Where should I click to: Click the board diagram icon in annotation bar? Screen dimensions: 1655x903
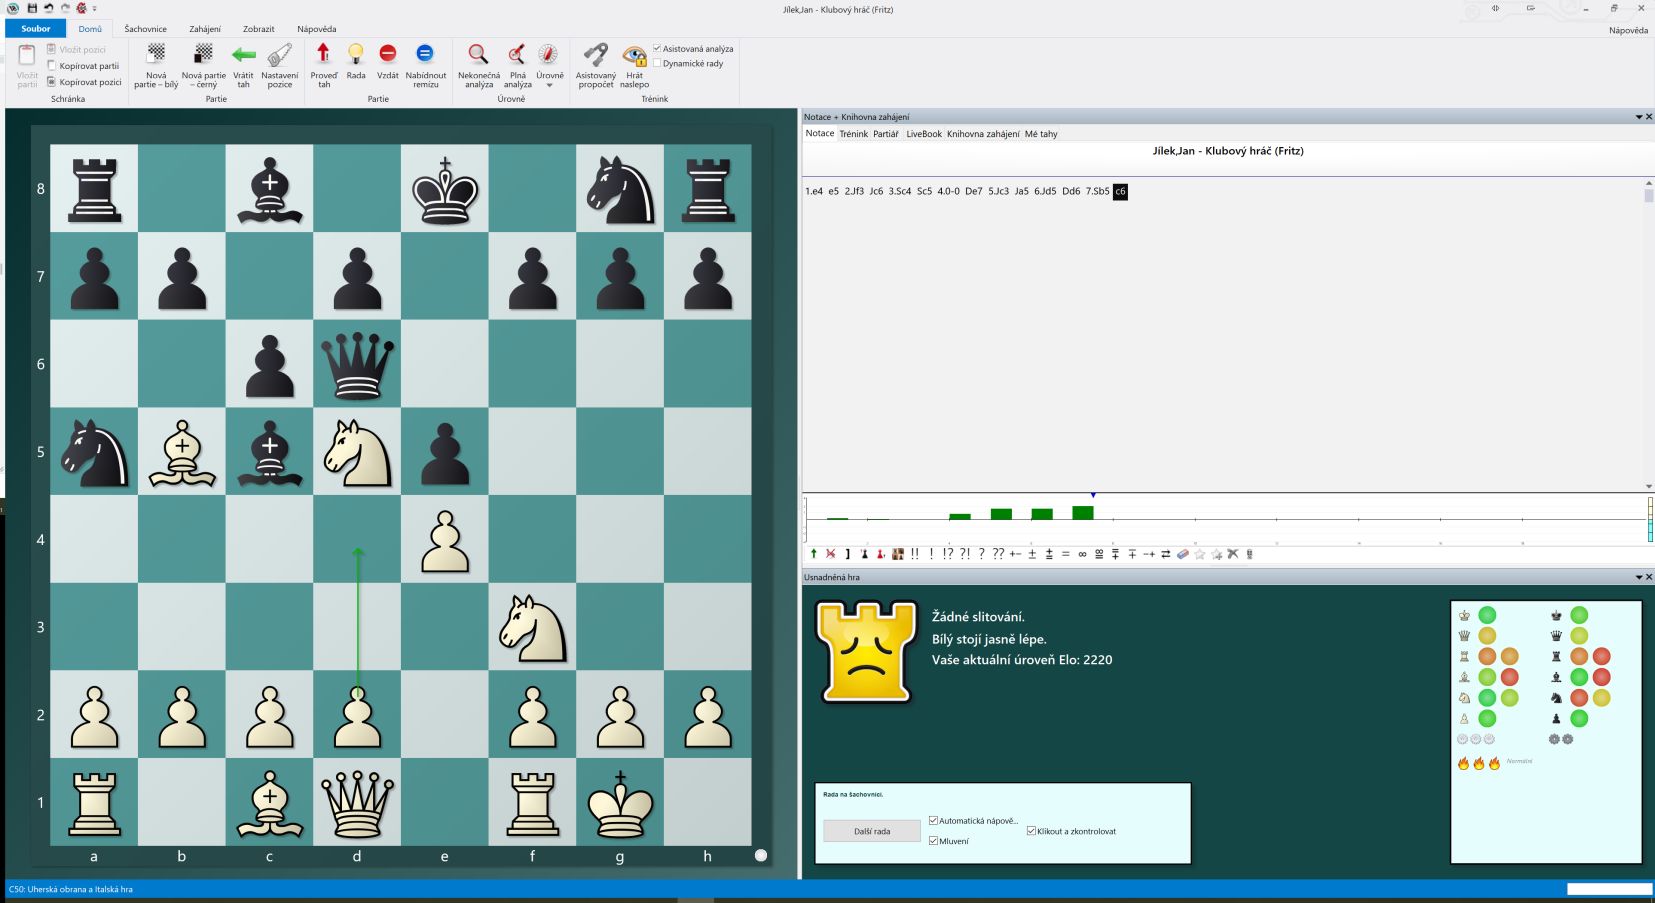point(898,554)
